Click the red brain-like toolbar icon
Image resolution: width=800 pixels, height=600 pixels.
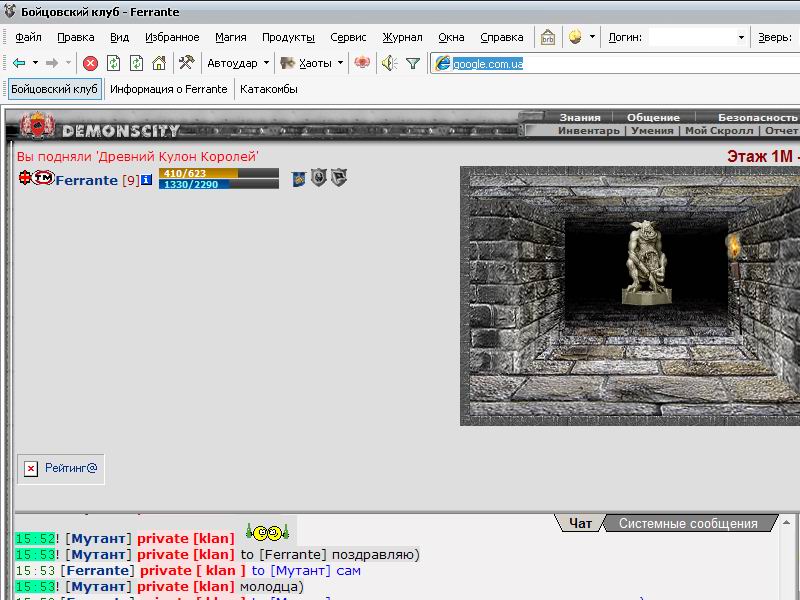point(362,63)
